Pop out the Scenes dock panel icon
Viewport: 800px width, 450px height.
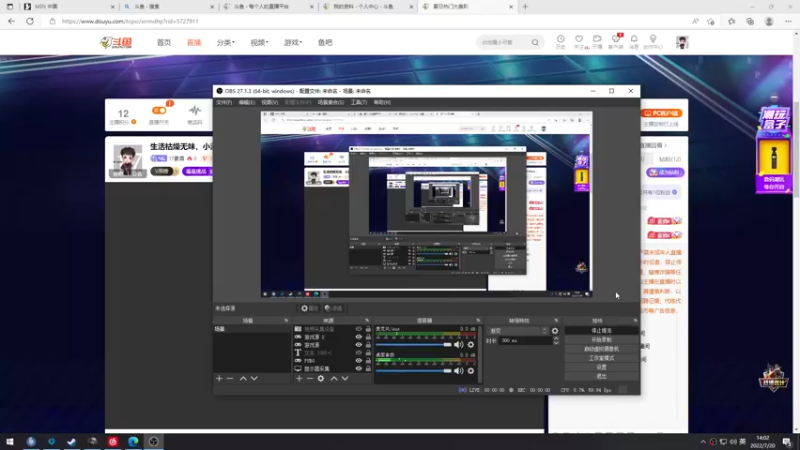pos(286,320)
